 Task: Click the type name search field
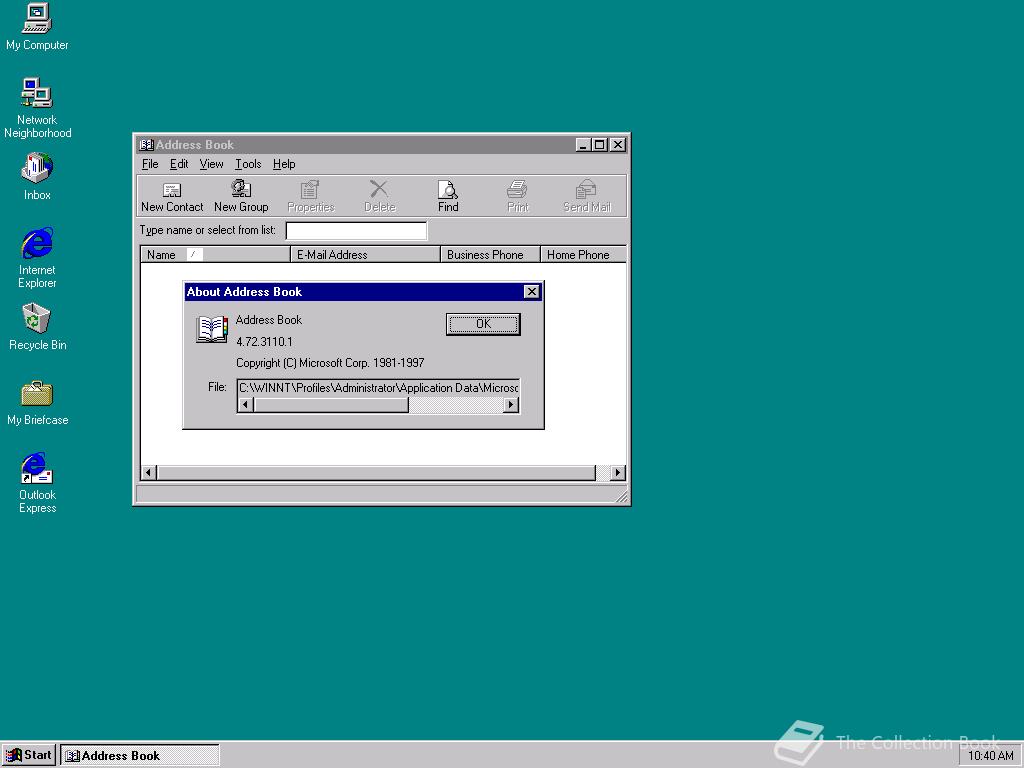click(x=357, y=231)
